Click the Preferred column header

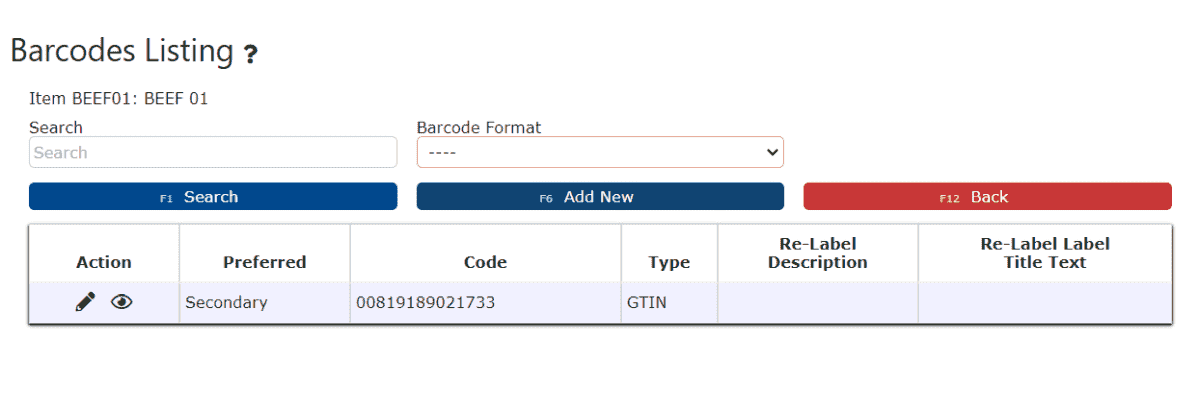(x=265, y=262)
